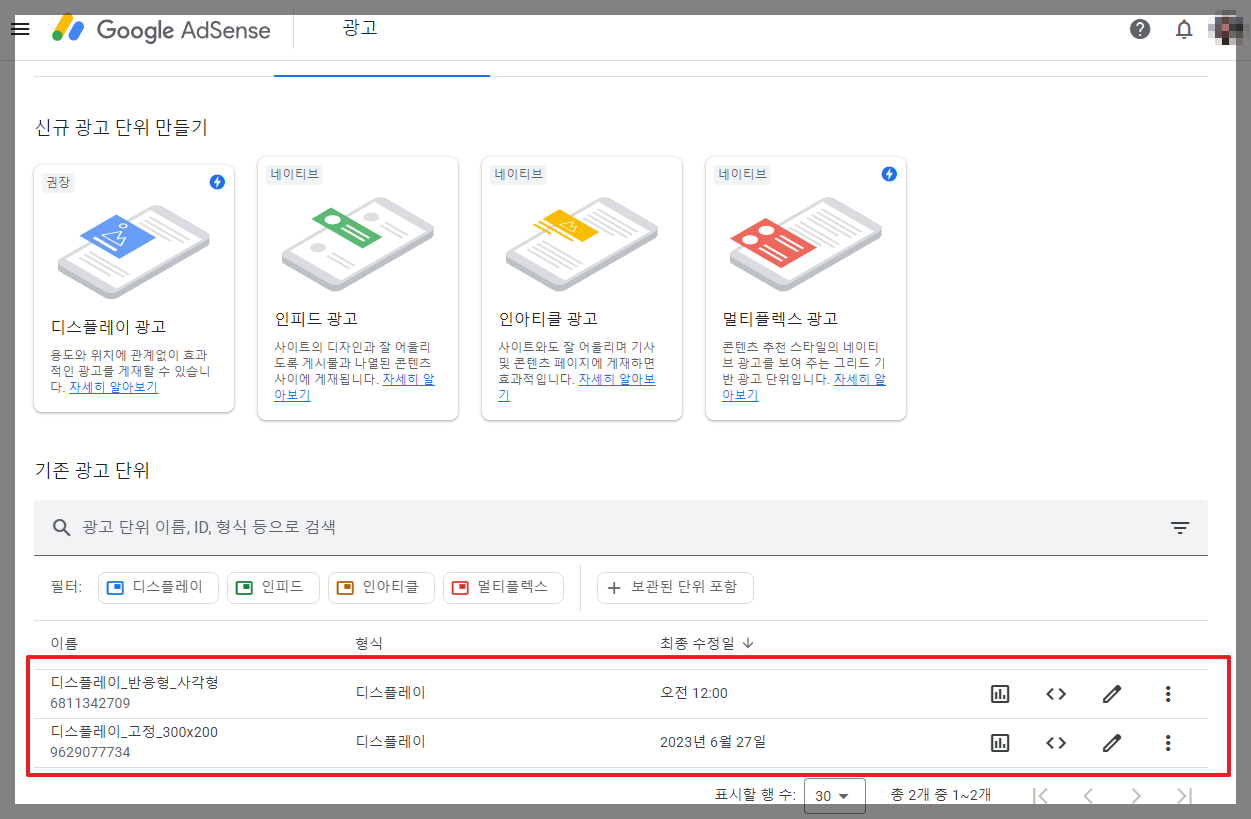
Task: Open code view for 디스플레이_반응형_사각형
Action: tap(1056, 693)
